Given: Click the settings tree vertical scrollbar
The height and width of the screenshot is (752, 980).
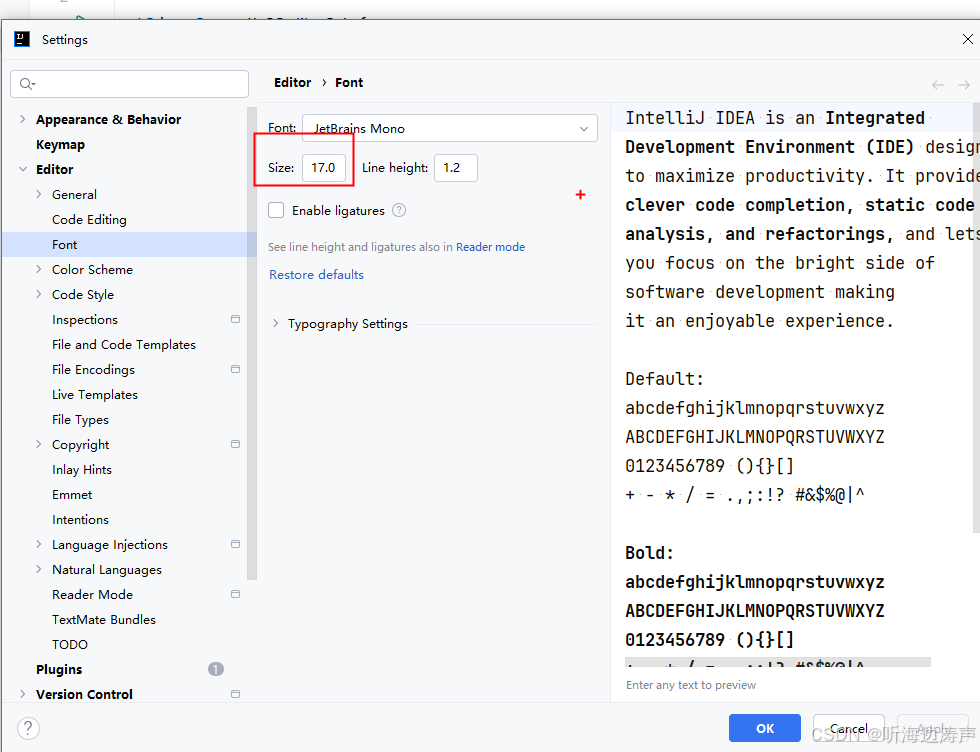Looking at the screenshot, I should (x=252, y=344).
